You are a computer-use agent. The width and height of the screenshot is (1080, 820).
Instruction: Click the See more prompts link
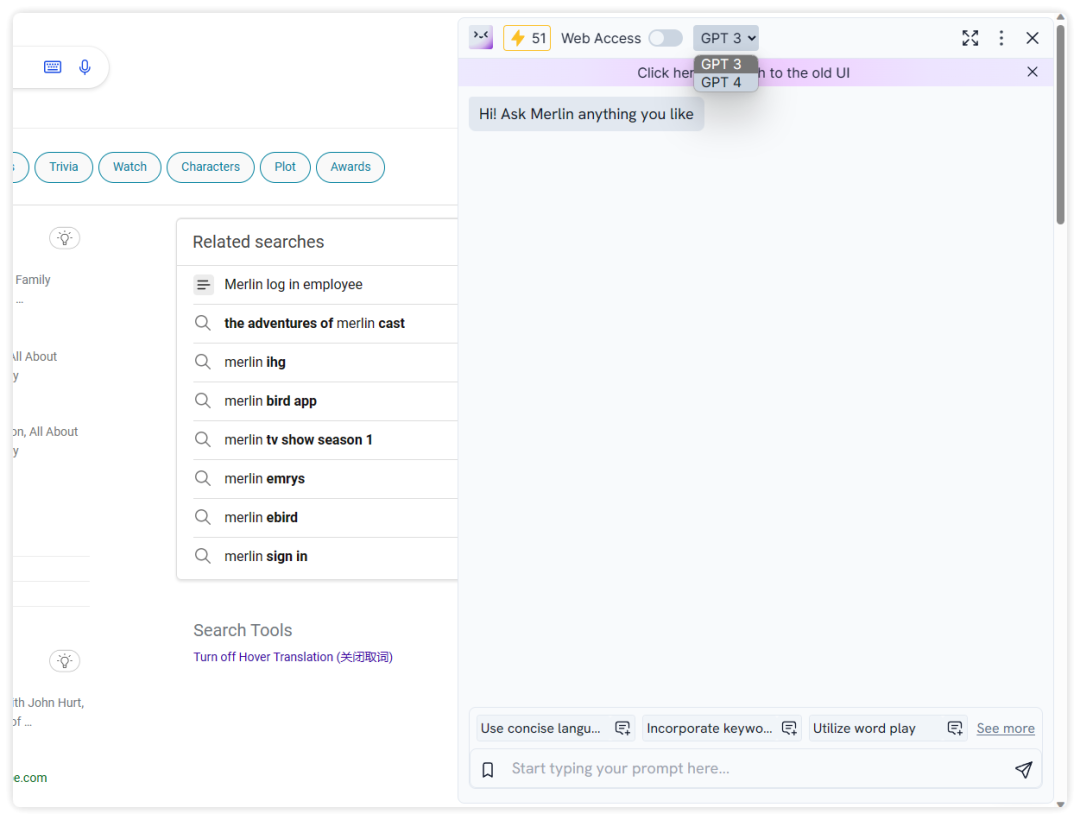point(1005,728)
